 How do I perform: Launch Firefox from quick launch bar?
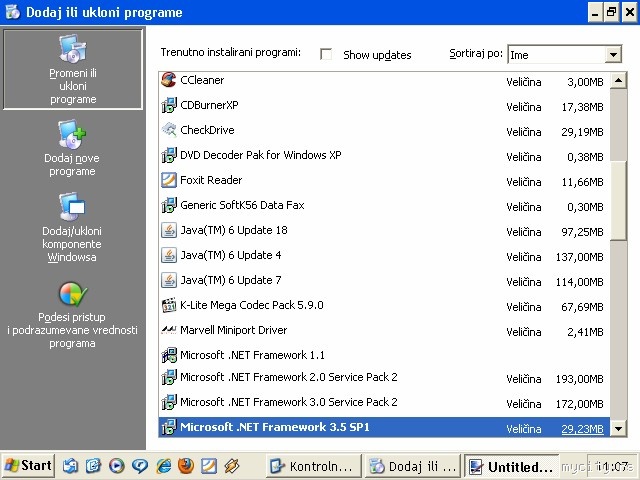186,466
